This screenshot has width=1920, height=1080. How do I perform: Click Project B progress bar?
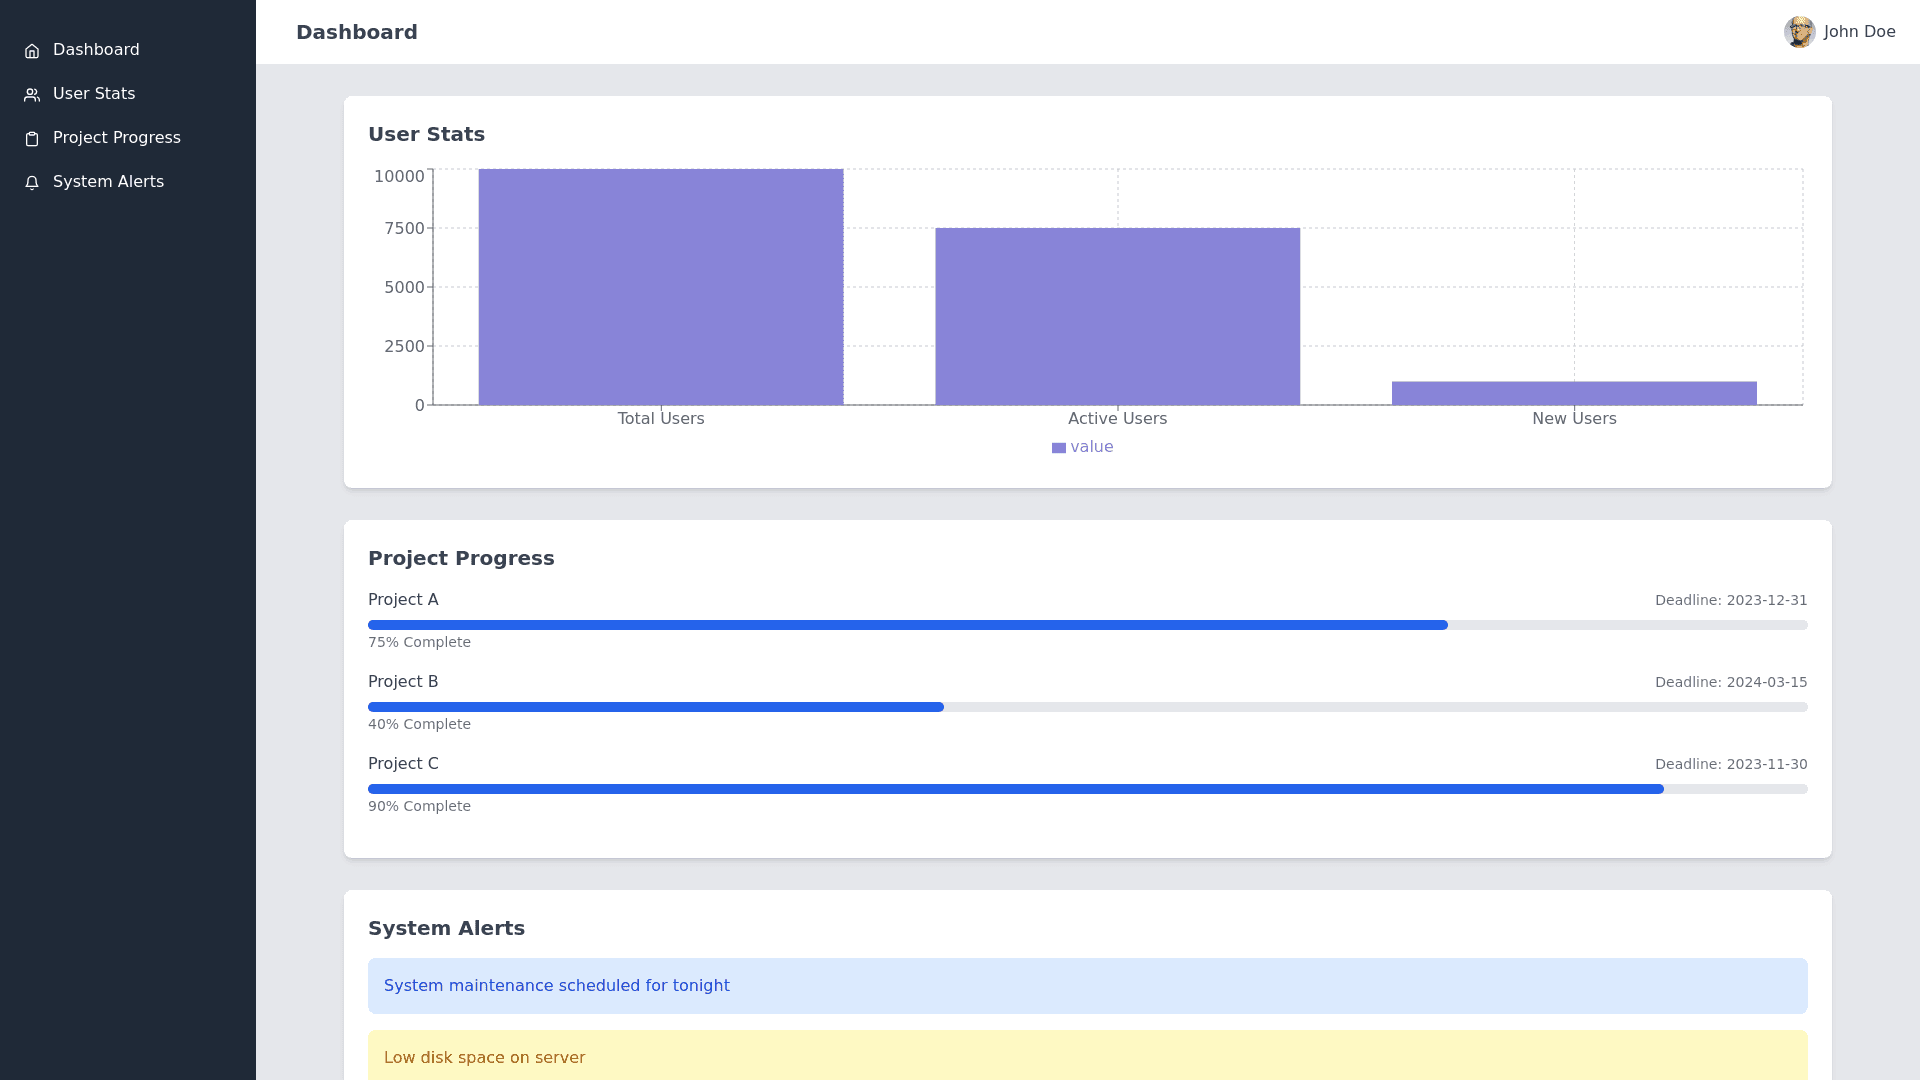pyautogui.click(x=1087, y=707)
